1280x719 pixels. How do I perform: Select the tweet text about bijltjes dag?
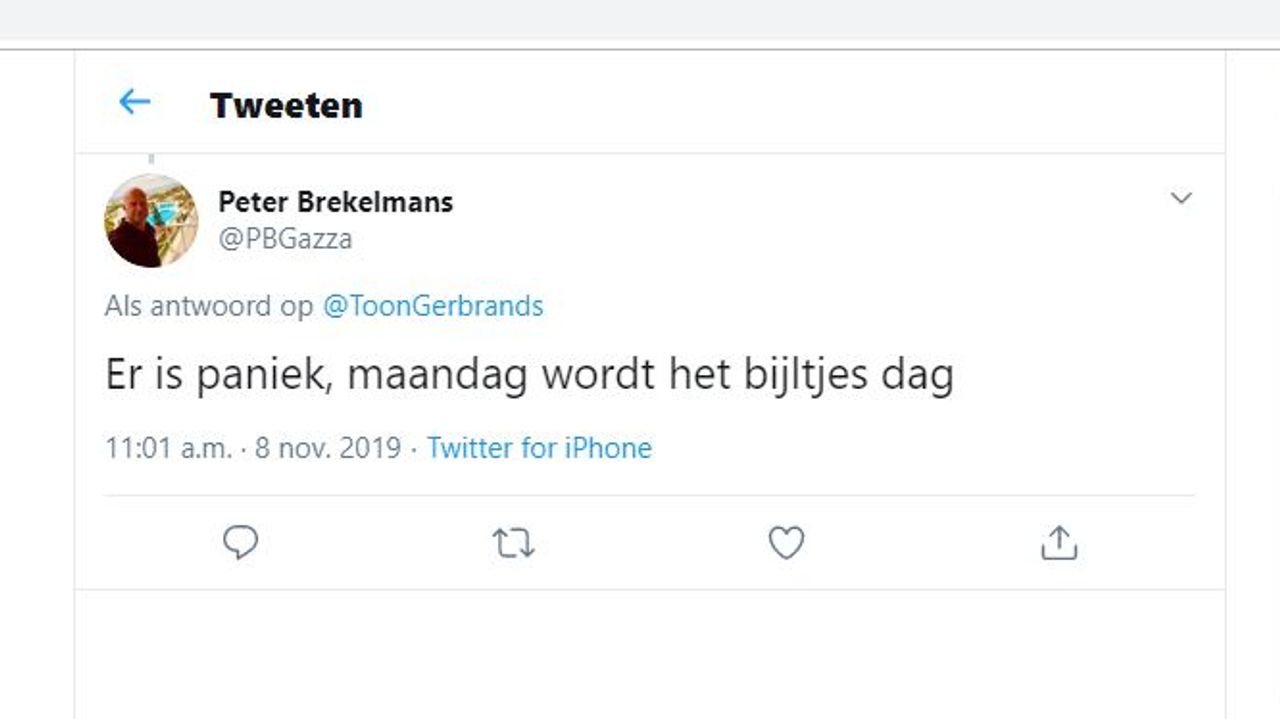[x=529, y=376]
